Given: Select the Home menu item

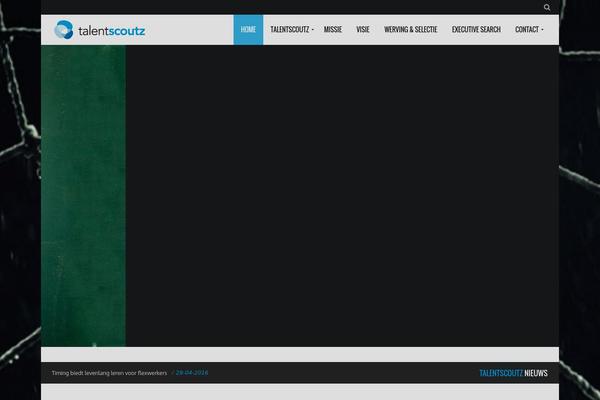Looking at the screenshot, I should [x=248, y=29].
